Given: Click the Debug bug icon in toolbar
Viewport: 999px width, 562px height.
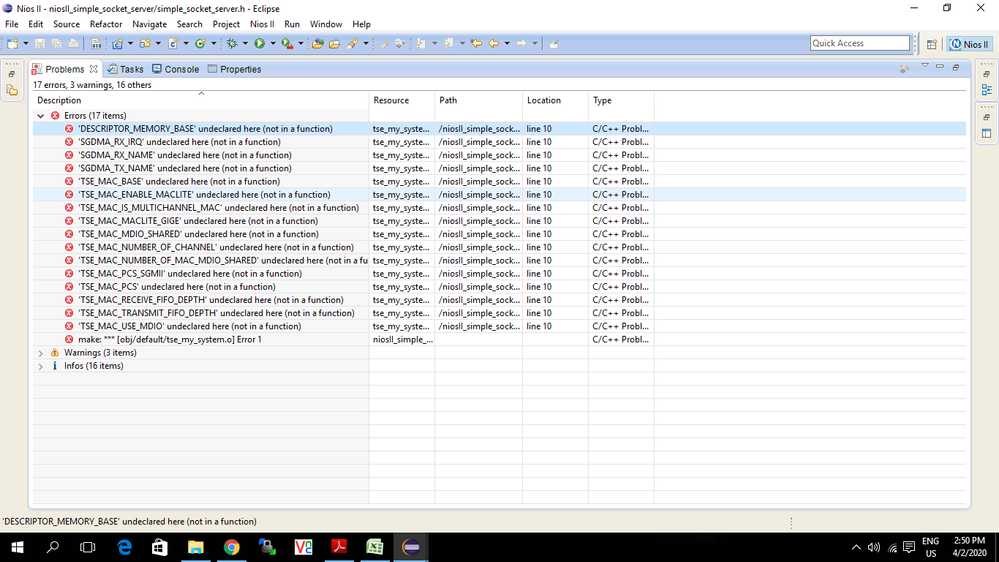Looking at the screenshot, I should pyautogui.click(x=232, y=43).
